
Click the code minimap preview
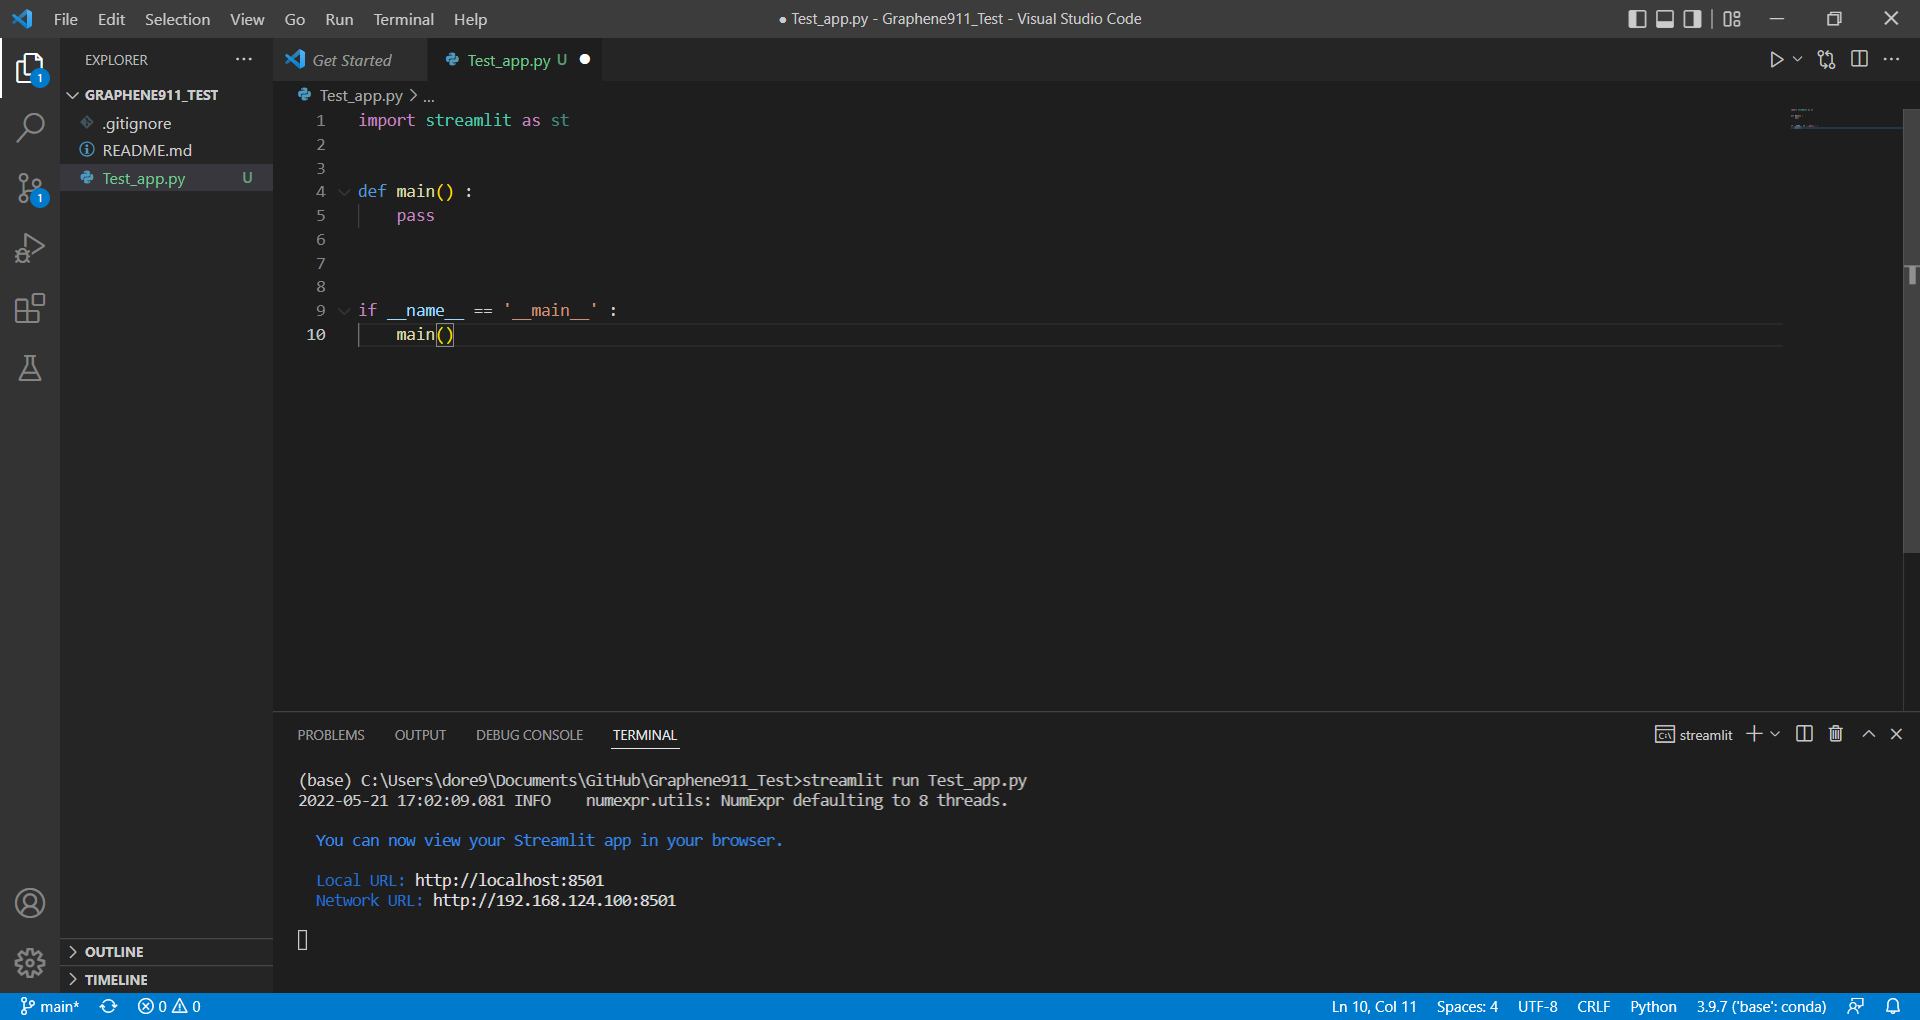[x=1845, y=119]
